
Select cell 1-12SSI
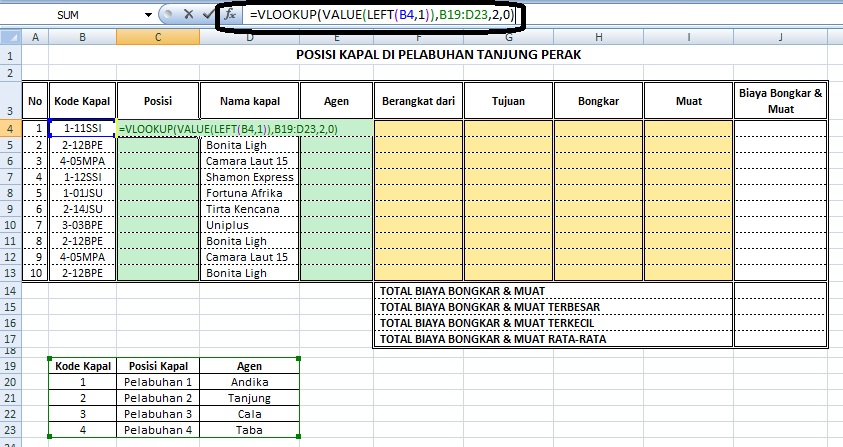tap(82, 177)
